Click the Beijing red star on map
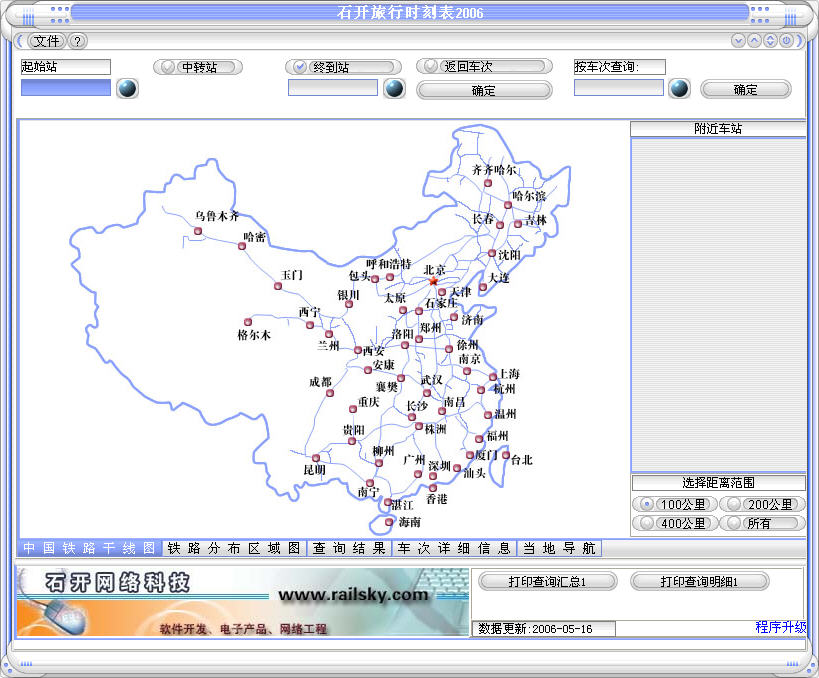819x678 pixels. pos(433,281)
